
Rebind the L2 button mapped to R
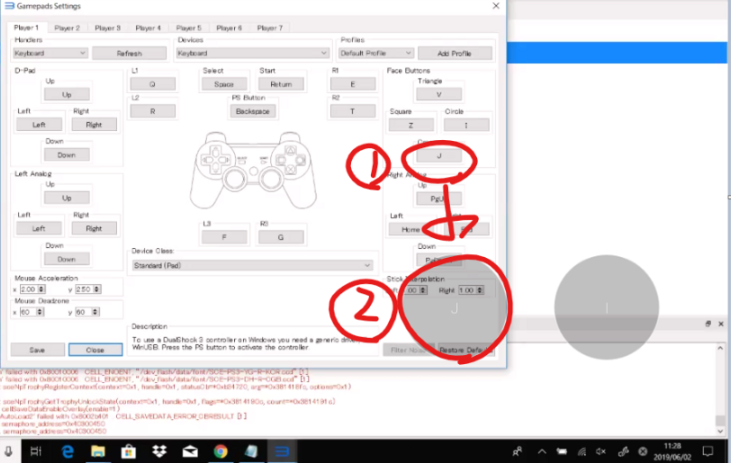pos(152,111)
